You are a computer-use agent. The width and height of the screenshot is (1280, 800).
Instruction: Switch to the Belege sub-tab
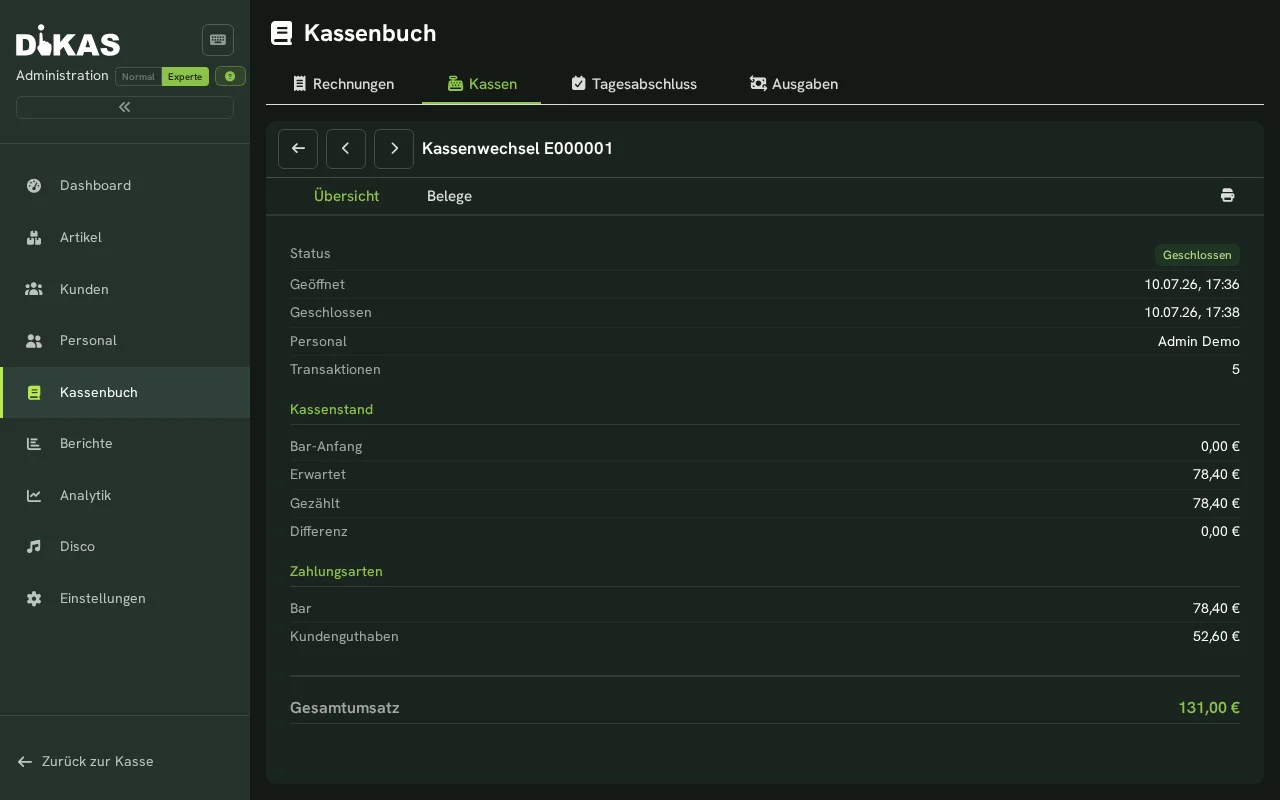449,196
